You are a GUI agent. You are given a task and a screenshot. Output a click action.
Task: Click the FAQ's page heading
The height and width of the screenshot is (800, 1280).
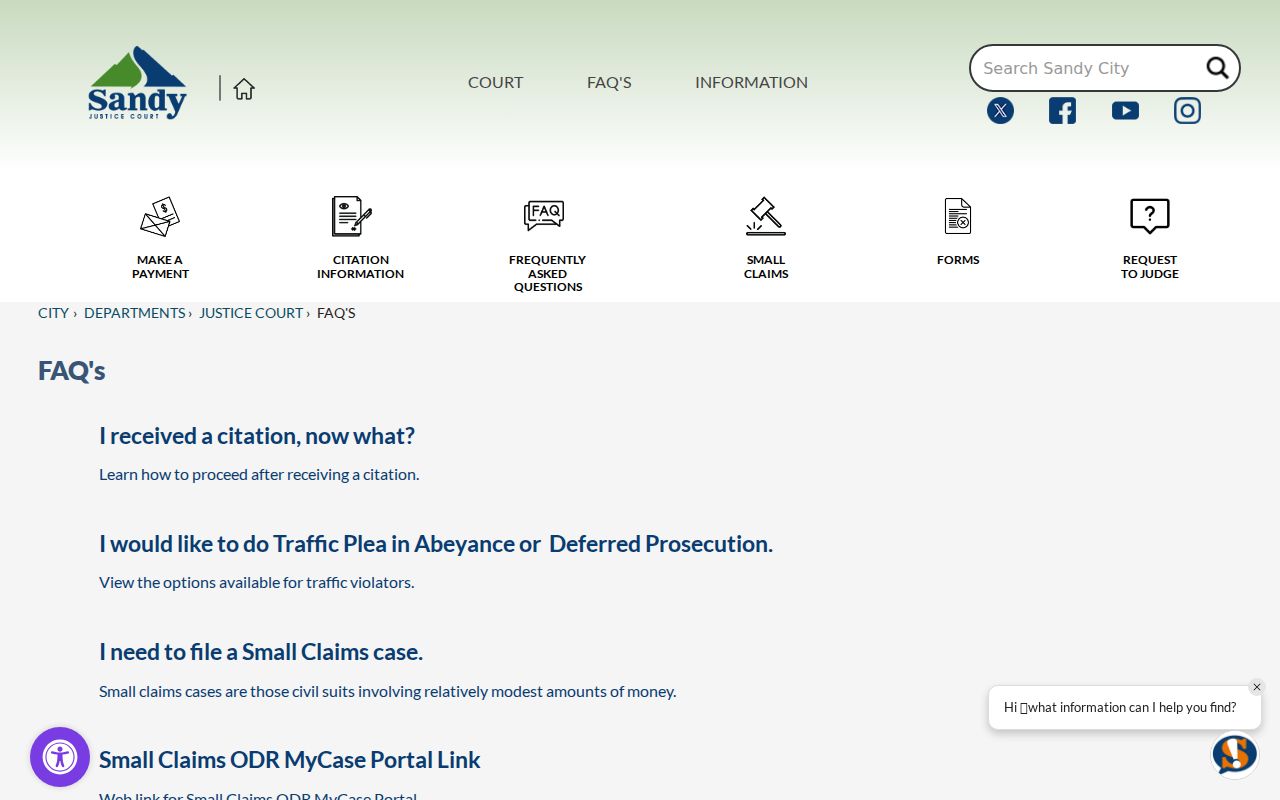[72, 371]
